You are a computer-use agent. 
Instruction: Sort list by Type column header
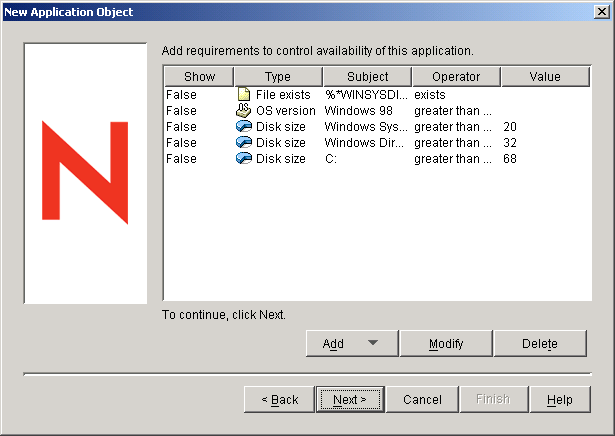pyautogui.click(x=277, y=77)
